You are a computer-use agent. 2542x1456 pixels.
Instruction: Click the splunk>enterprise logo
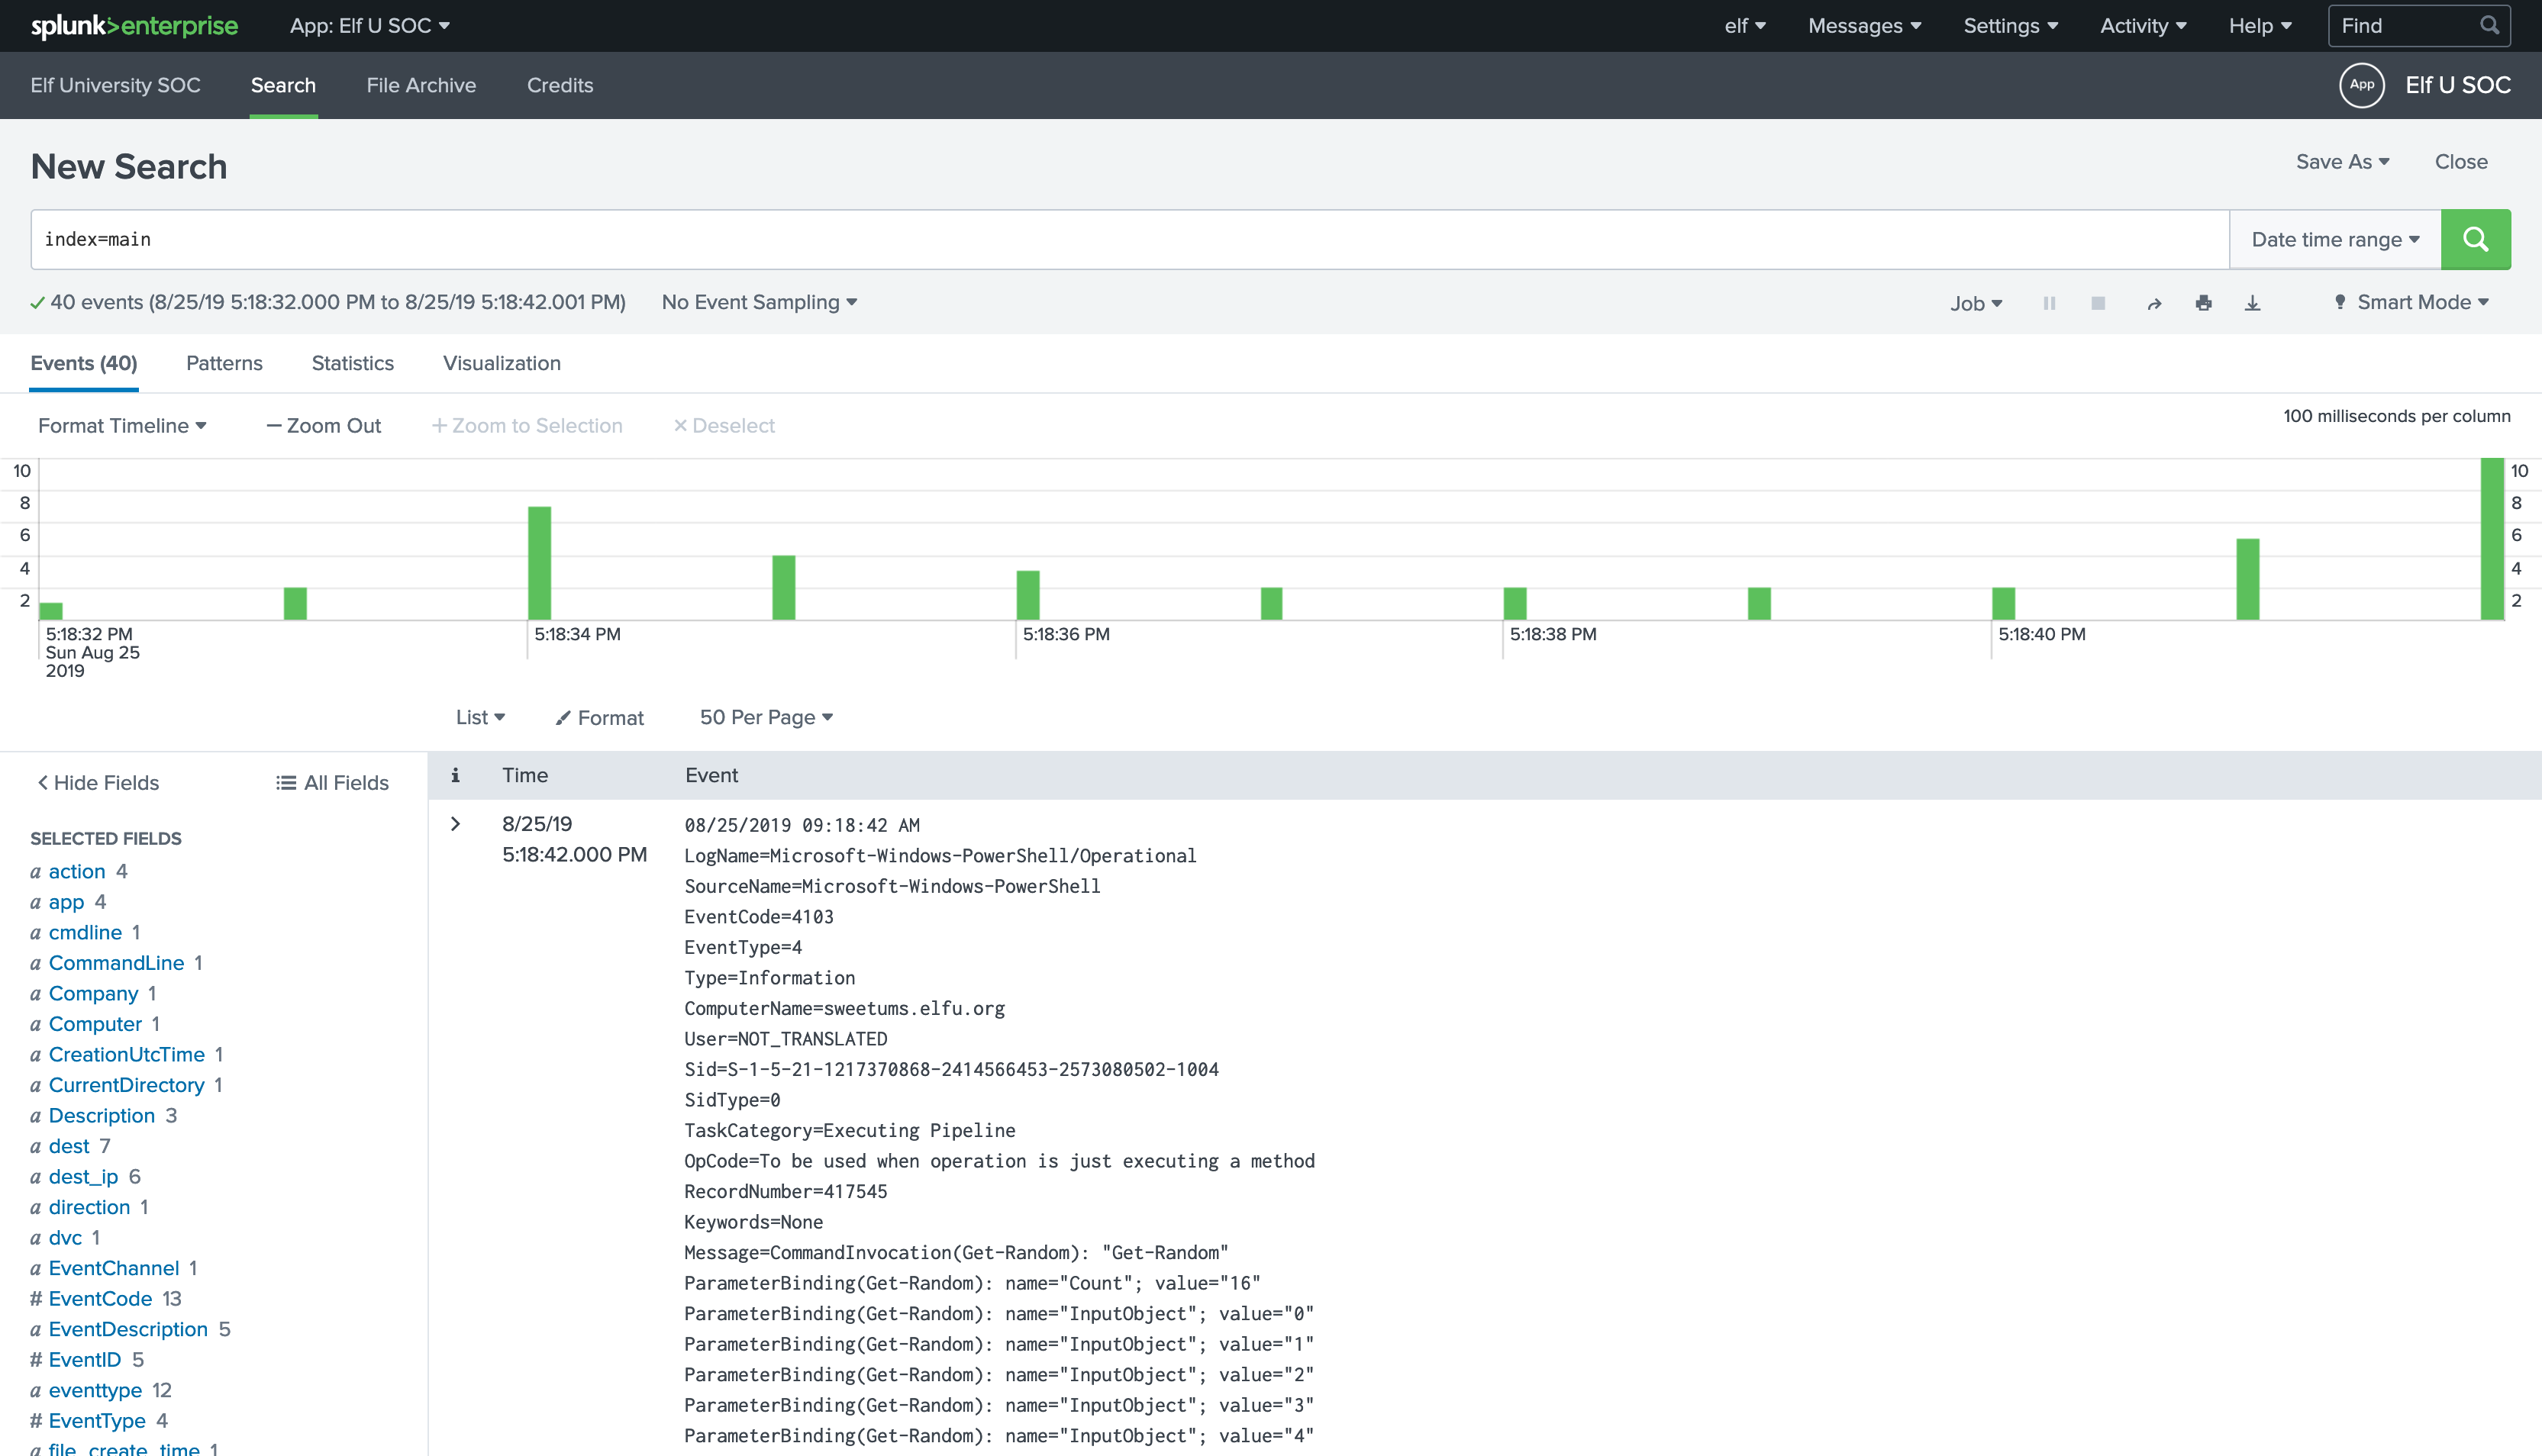(x=134, y=26)
